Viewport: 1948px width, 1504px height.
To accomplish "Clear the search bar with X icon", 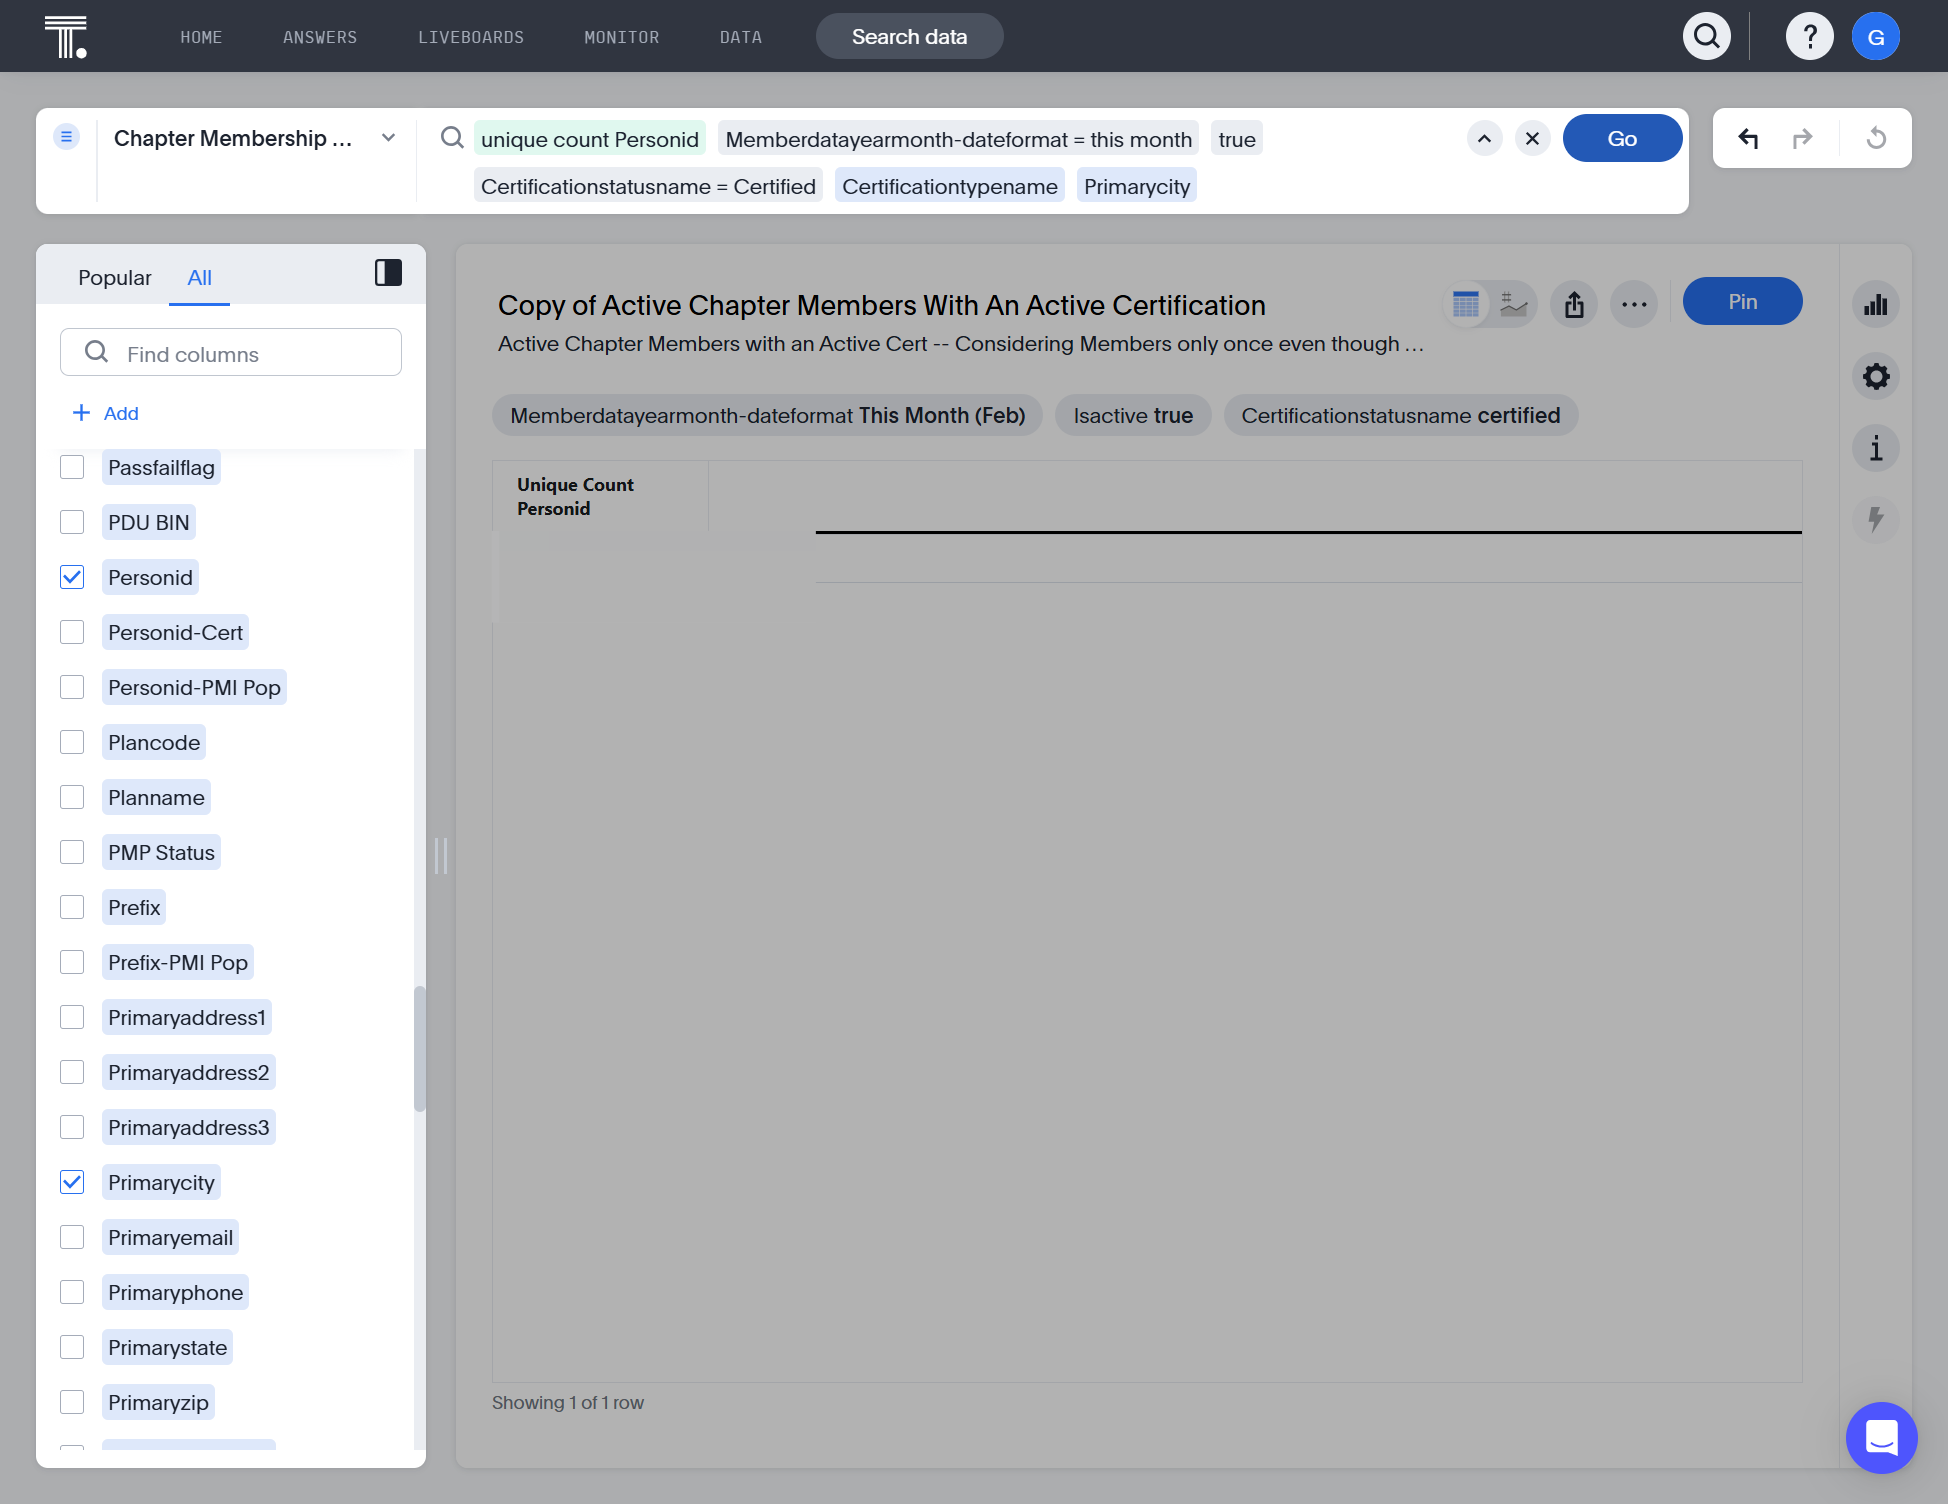I will pyautogui.click(x=1532, y=138).
